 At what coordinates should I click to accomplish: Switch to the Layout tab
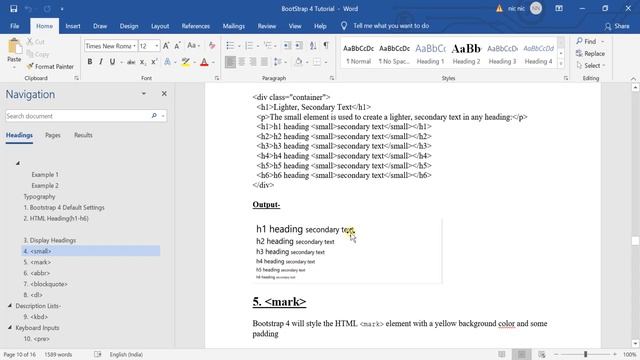coord(160,26)
